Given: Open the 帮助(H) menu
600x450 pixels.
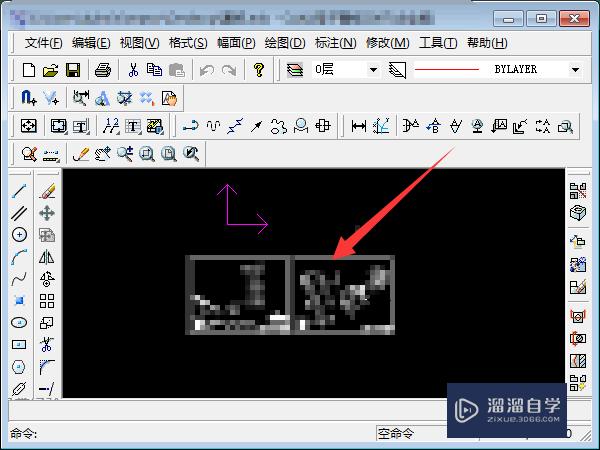Looking at the screenshot, I should click(x=487, y=42).
